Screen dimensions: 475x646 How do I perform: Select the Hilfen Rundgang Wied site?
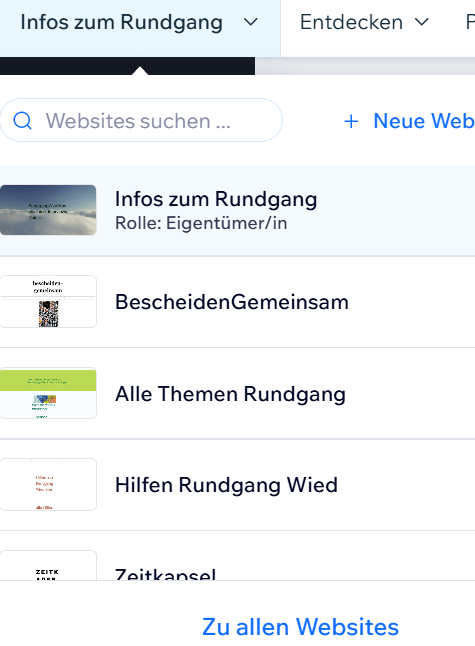point(237,485)
